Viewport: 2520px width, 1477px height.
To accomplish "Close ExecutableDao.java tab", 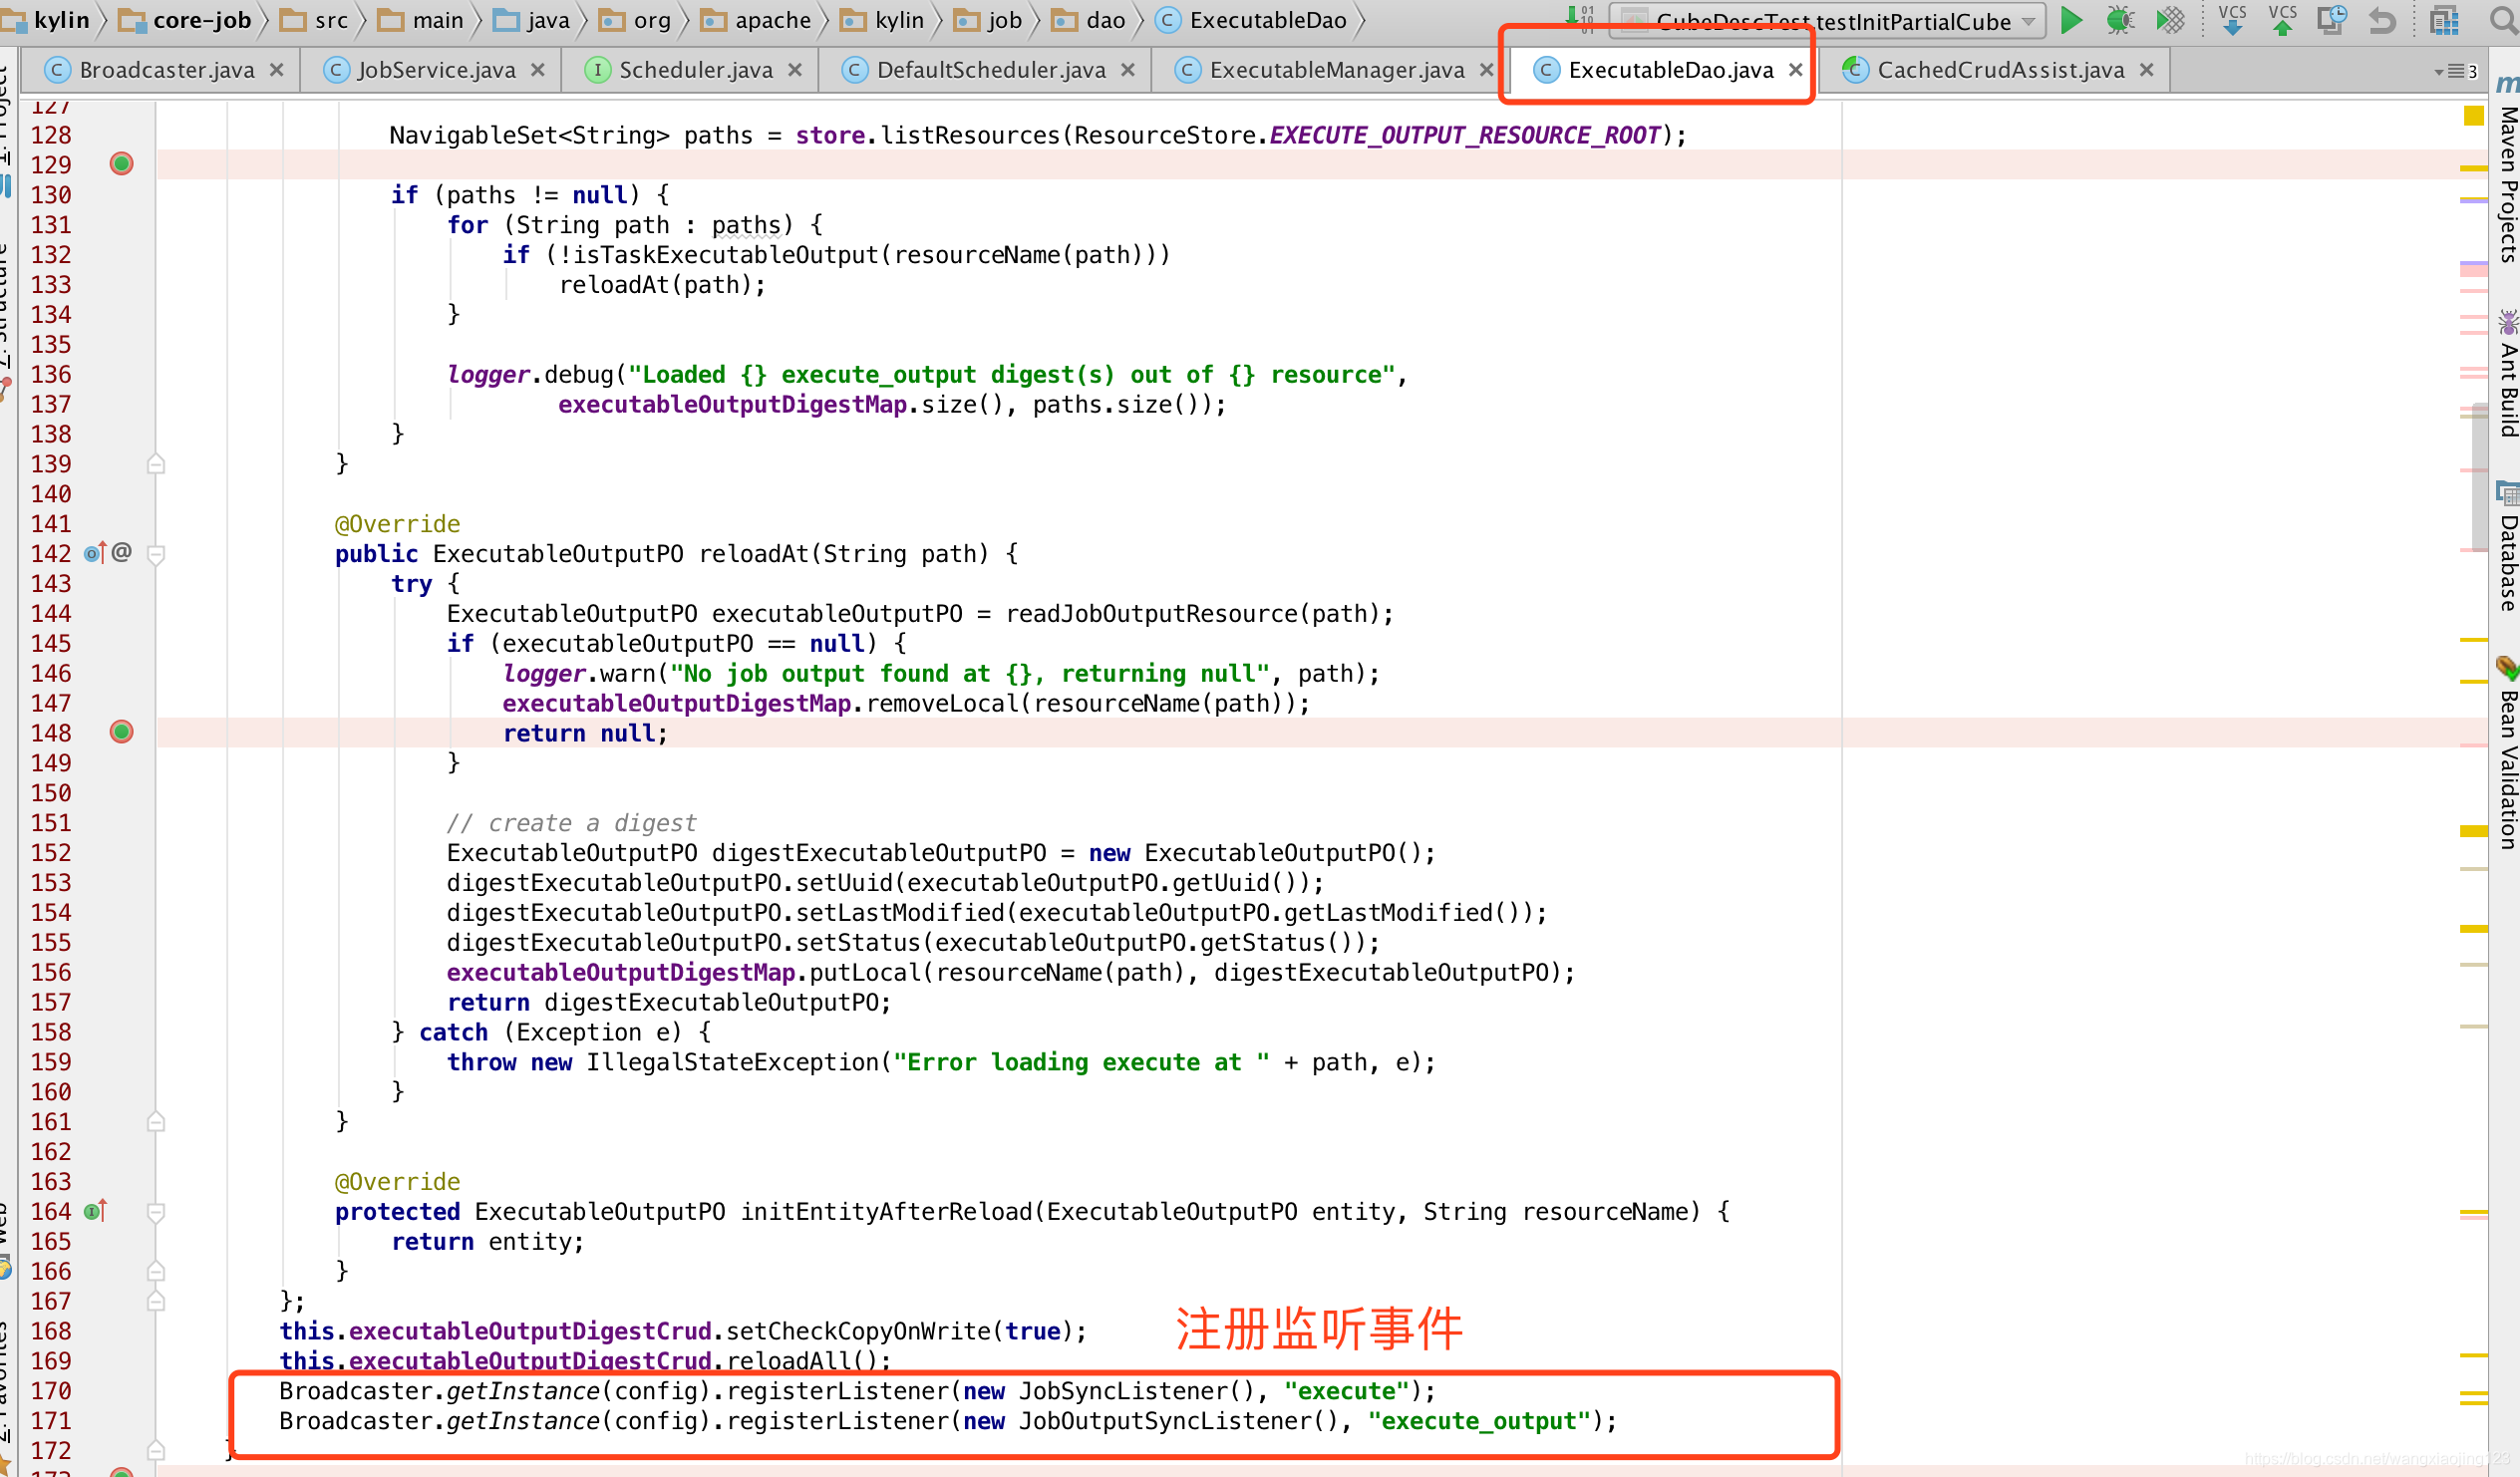I will (1796, 70).
